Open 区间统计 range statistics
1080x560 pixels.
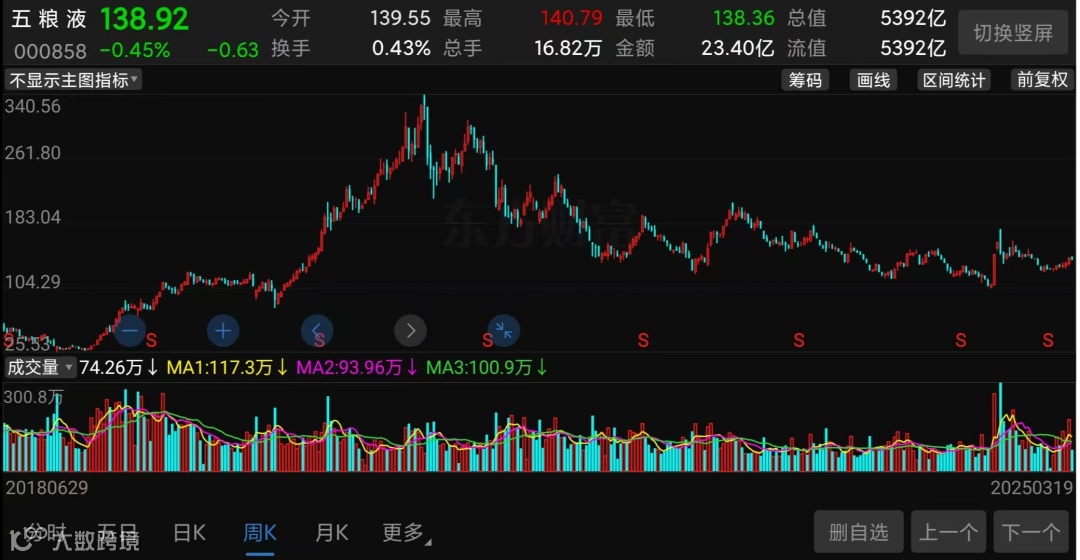[954, 80]
